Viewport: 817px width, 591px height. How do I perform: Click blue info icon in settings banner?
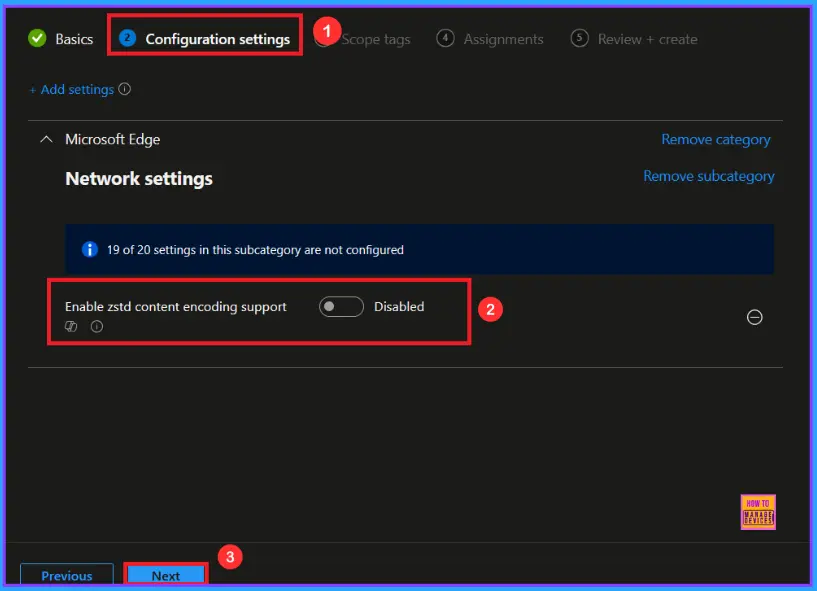click(90, 249)
